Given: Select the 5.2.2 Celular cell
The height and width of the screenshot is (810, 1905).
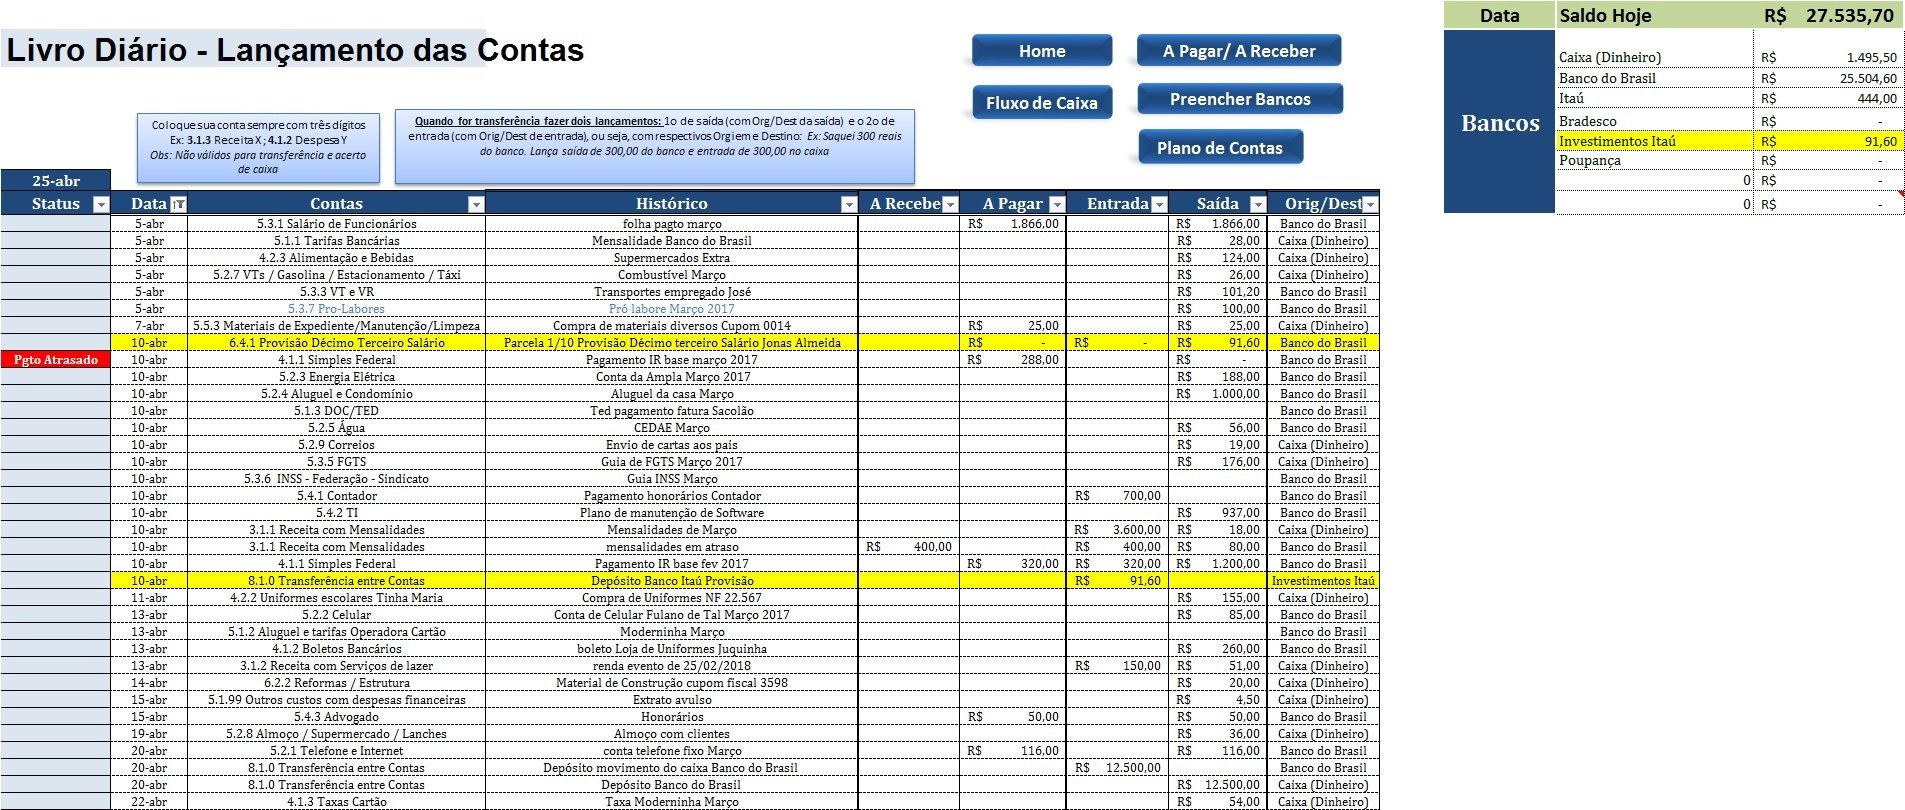Looking at the screenshot, I should point(336,615).
